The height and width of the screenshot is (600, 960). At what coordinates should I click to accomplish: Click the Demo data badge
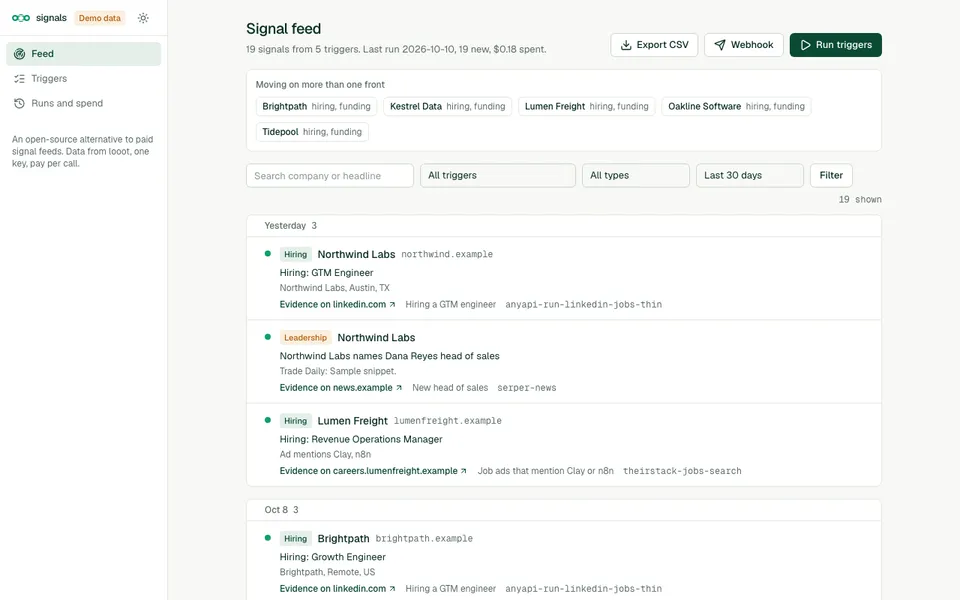(99, 18)
